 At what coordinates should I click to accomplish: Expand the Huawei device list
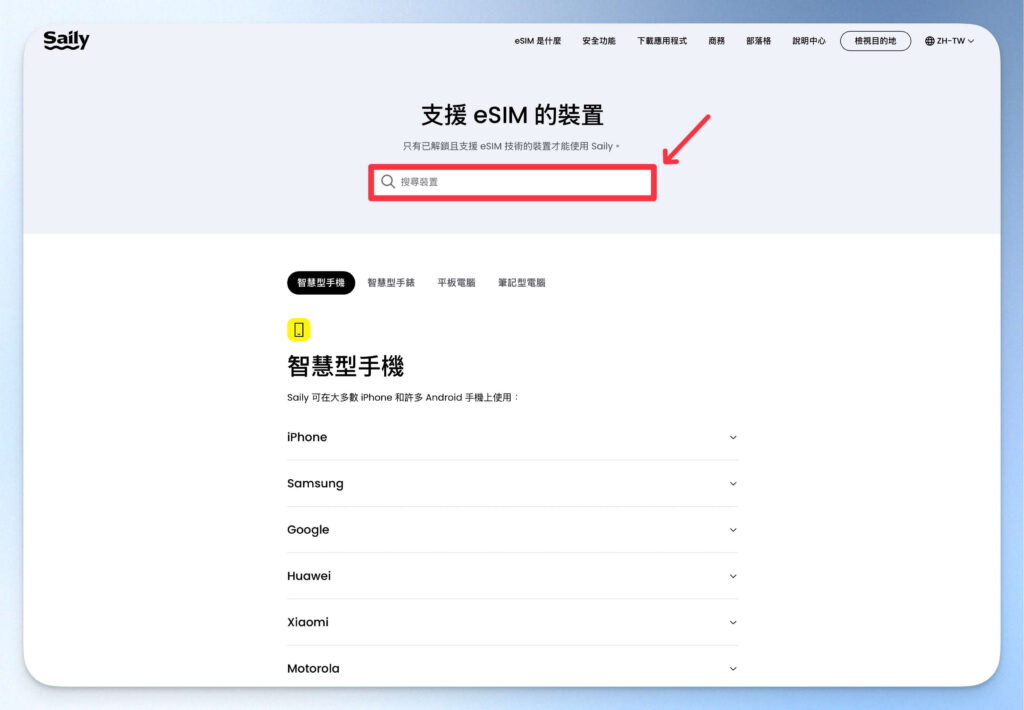pos(512,576)
